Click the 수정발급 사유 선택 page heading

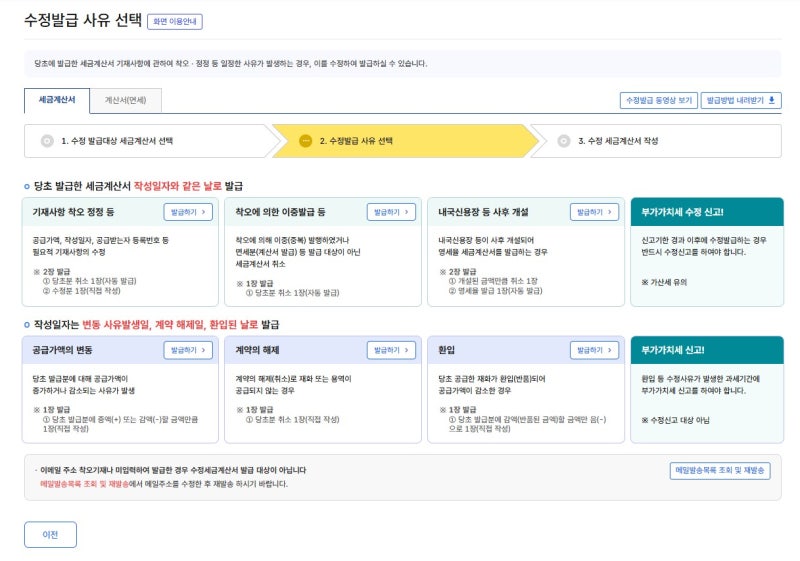(83, 20)
